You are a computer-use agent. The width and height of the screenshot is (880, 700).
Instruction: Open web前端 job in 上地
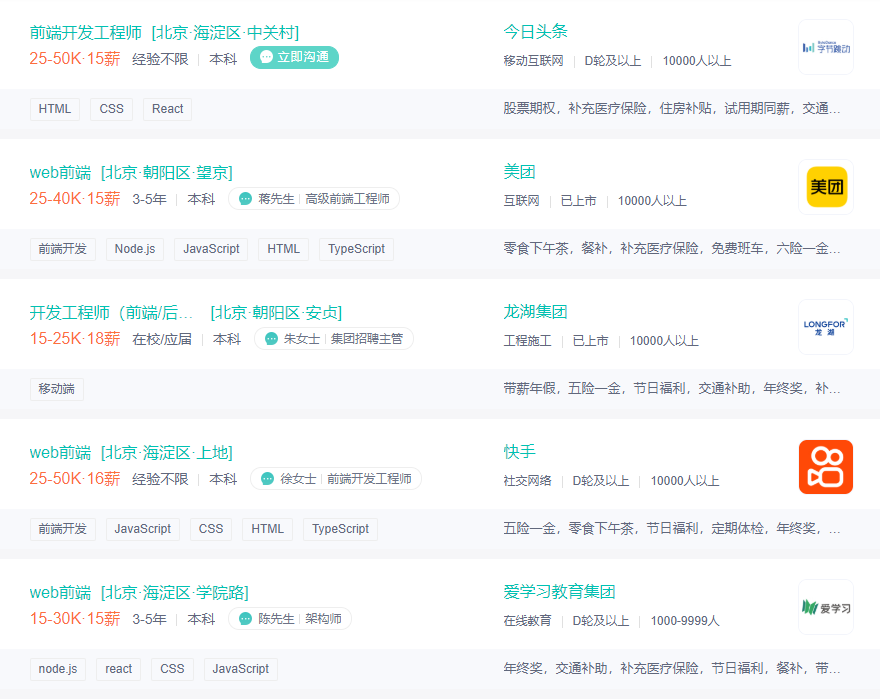coord(60,452)
